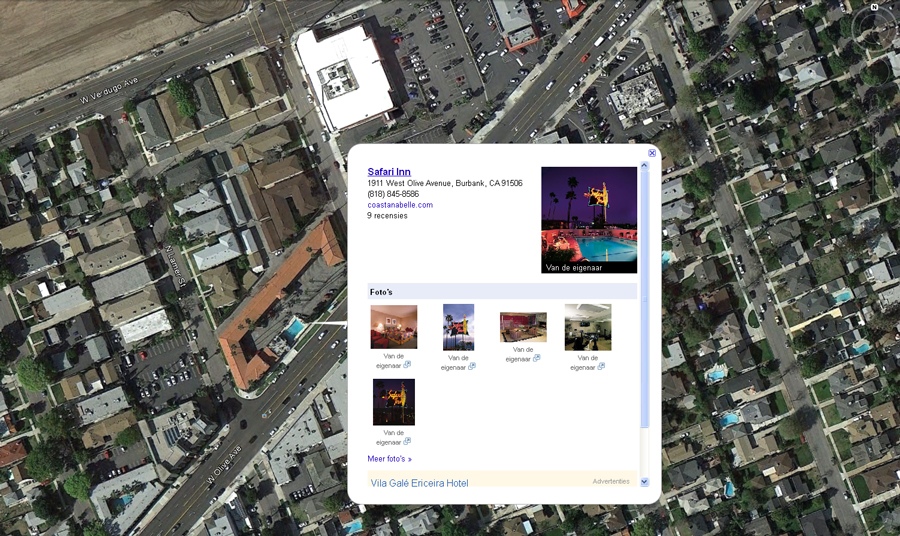Click the 'Meer foto's' link
This screenshot has height=536, width=900.
coord(390,459)
